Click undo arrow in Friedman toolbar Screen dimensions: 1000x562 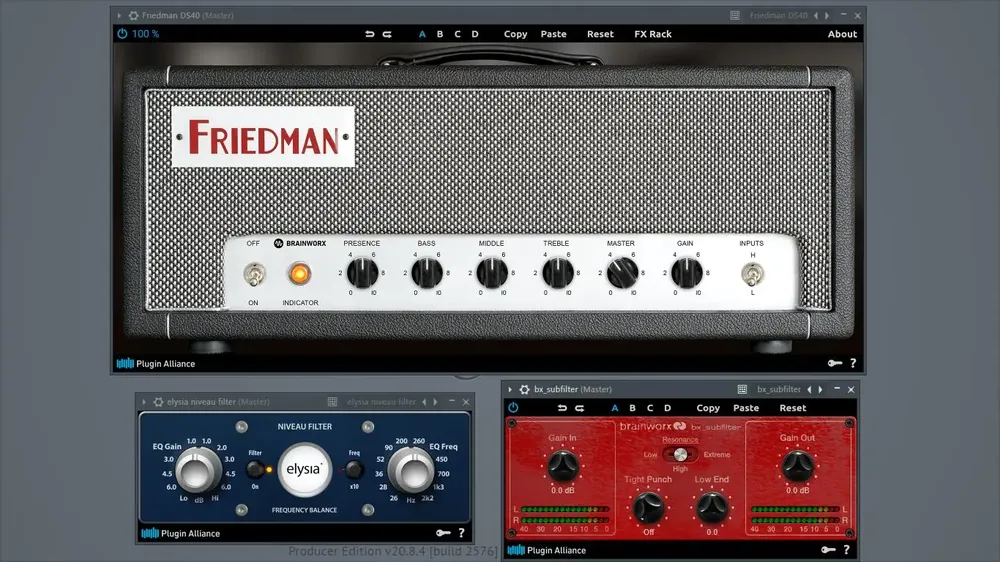click(369, 34)
